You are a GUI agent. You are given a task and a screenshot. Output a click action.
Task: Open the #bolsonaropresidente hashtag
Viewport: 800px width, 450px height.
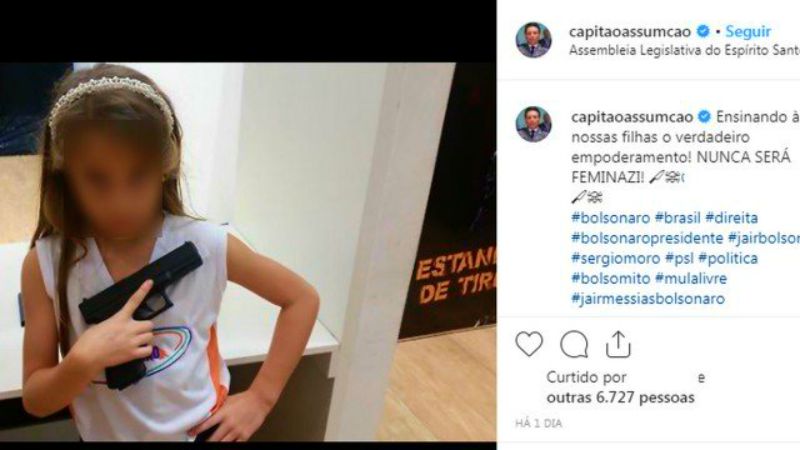(647, 238)
